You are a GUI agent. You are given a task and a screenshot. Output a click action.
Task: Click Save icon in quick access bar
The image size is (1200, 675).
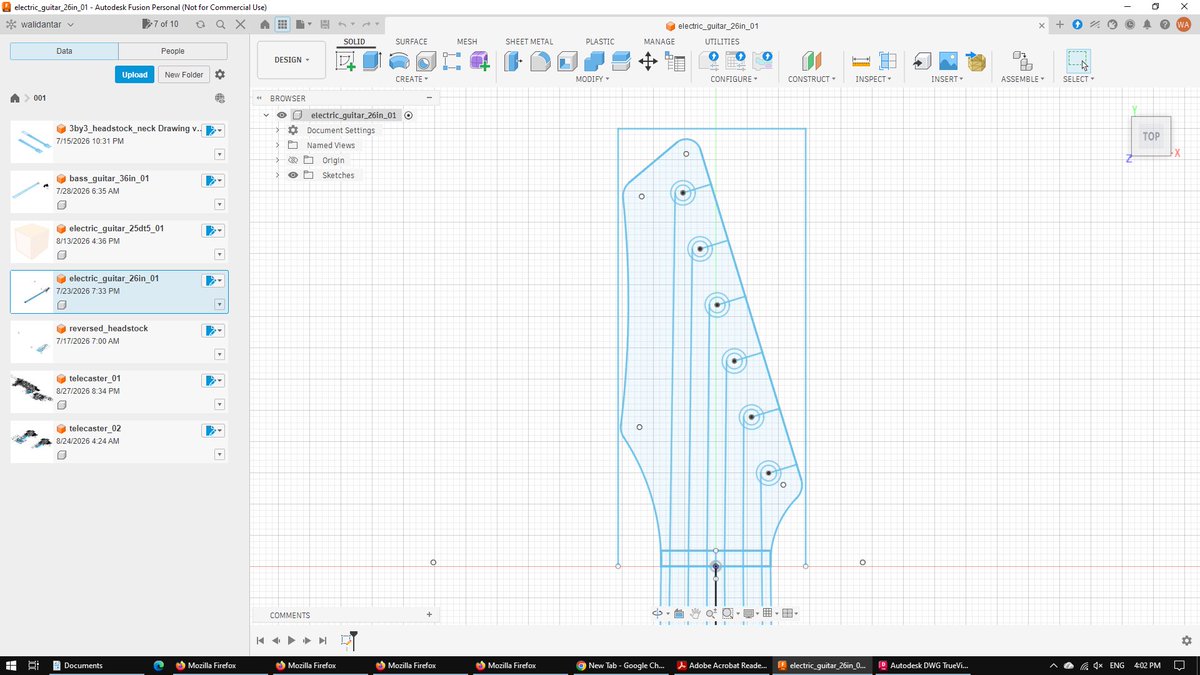pos(326,23)
